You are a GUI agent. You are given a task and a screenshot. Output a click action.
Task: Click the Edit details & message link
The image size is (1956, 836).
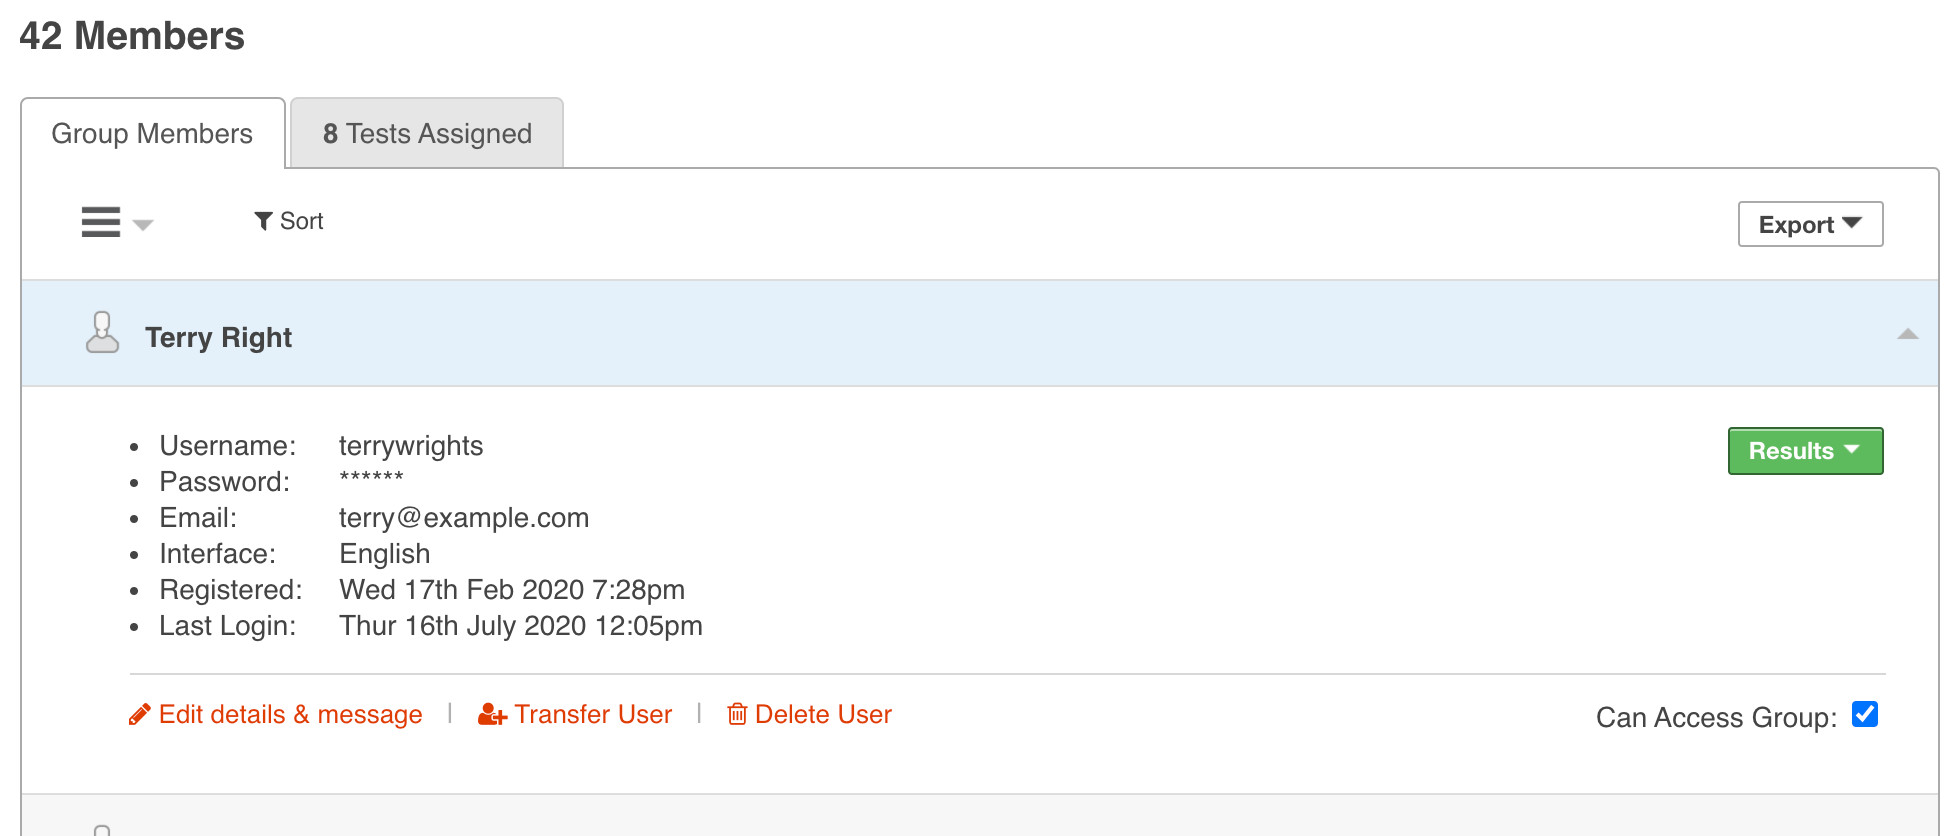[x=290, y=715]
